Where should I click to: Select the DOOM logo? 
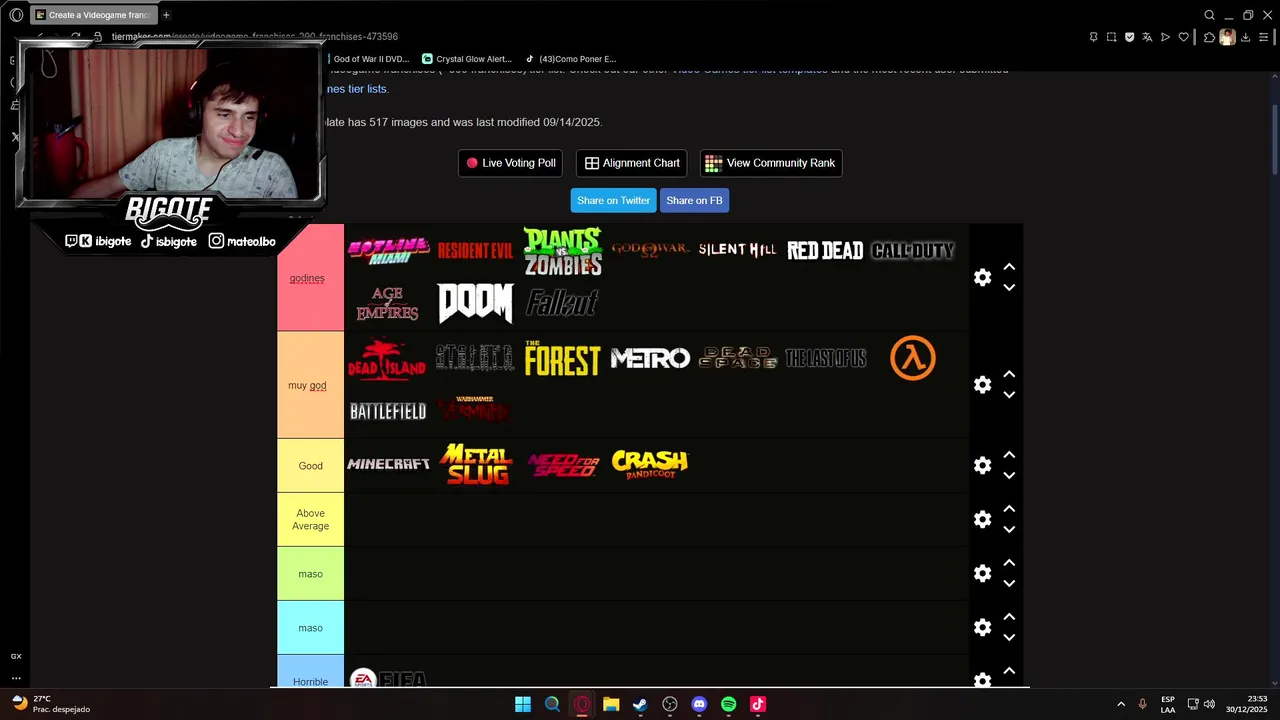pyautogui.click(x=475, y=303)
